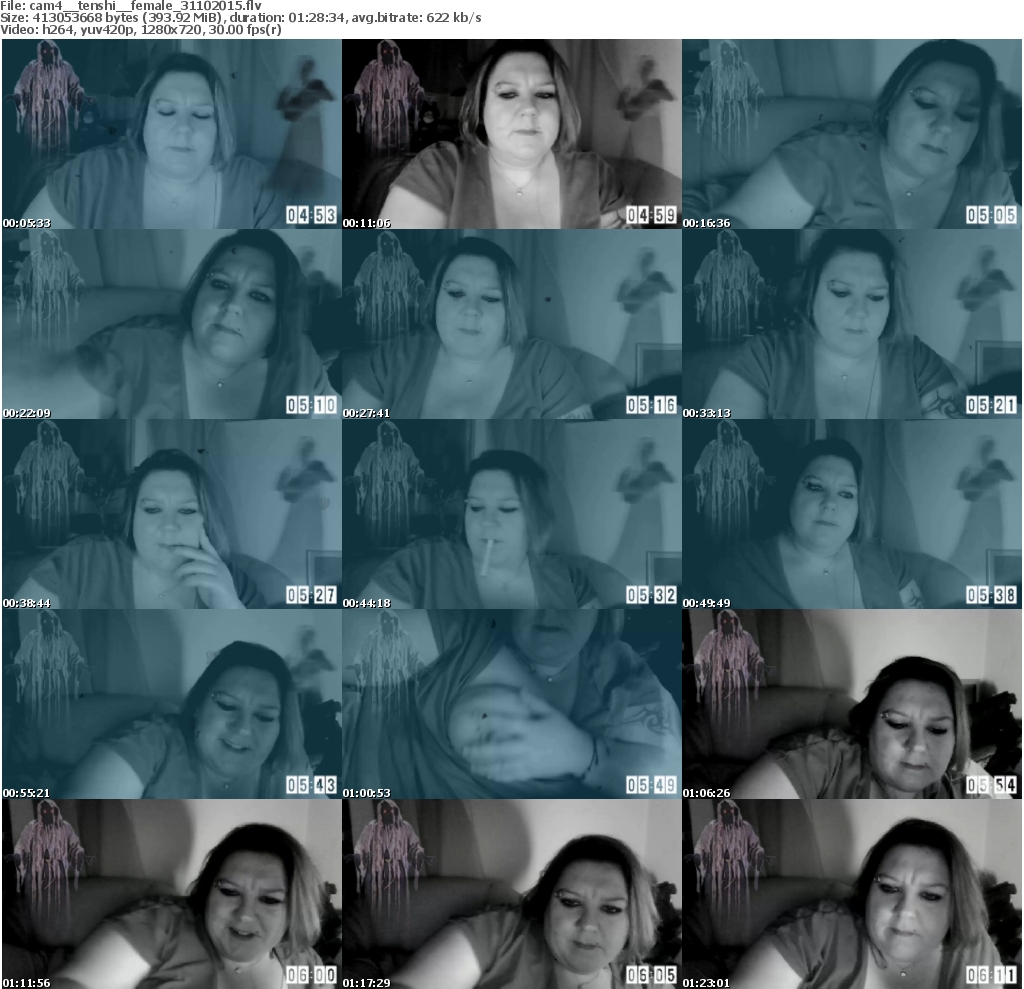Click the file name line 'cam4__tenshi__female_31102015.flv'
The width and height of the screenshot is (1024, 989).
coord(131,6)
